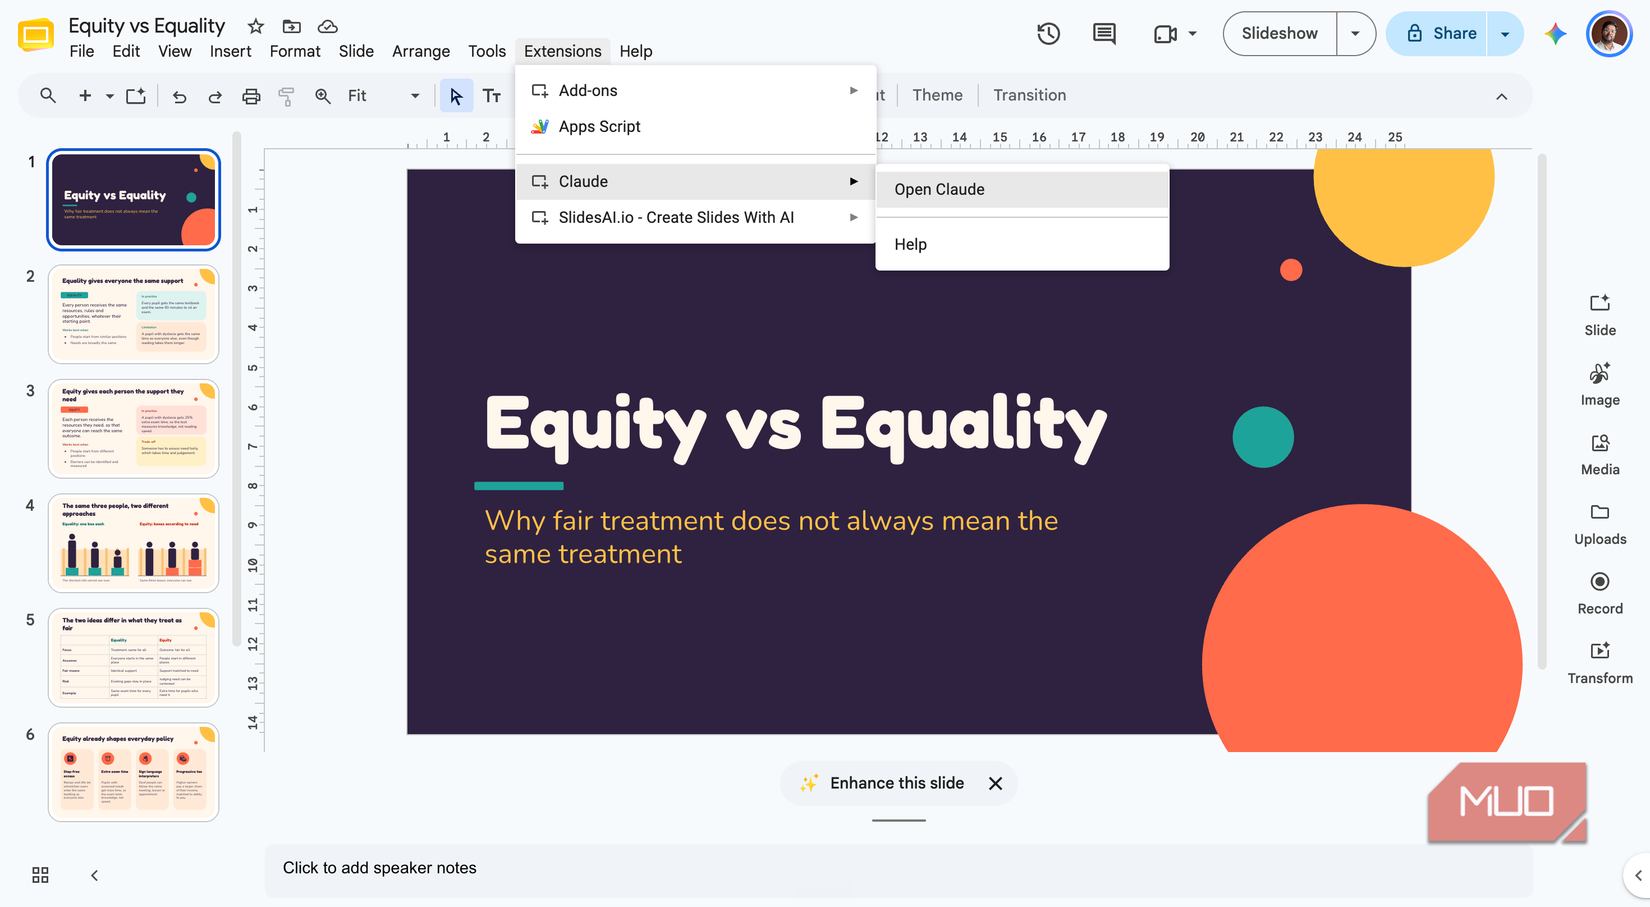Click the speaker notes field
The height and width of the screenshot is (907, 1650).
[898, 868]
